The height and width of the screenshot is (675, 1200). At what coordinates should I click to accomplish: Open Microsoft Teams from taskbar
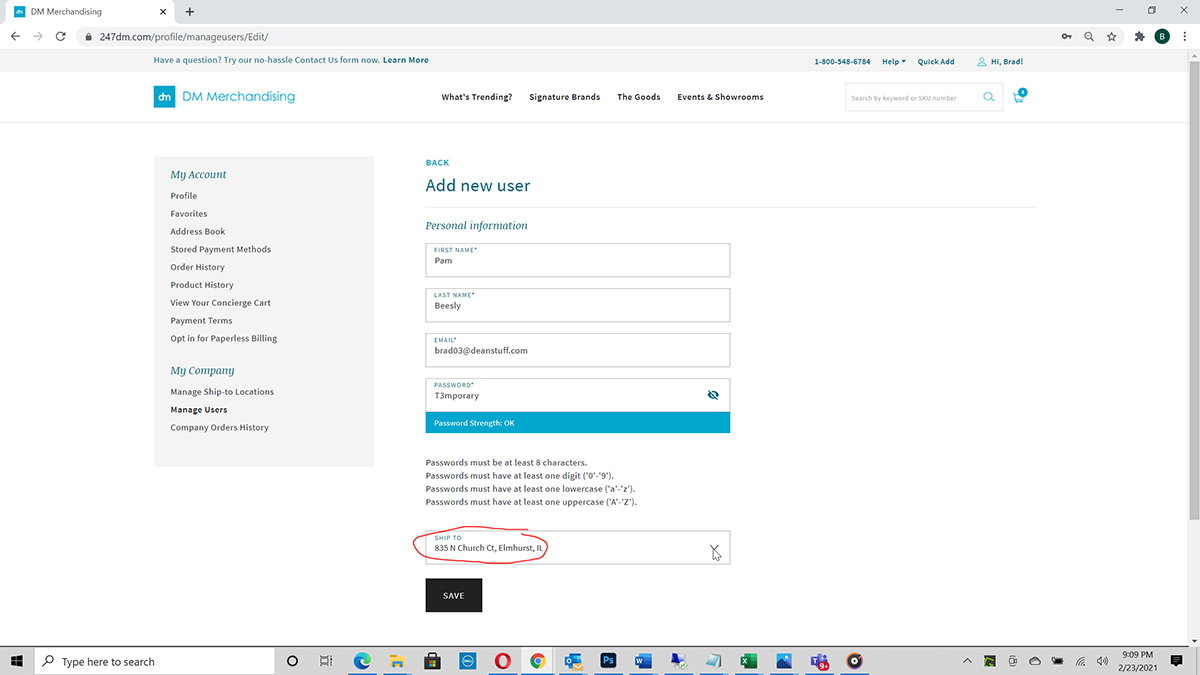coord(818,661)
